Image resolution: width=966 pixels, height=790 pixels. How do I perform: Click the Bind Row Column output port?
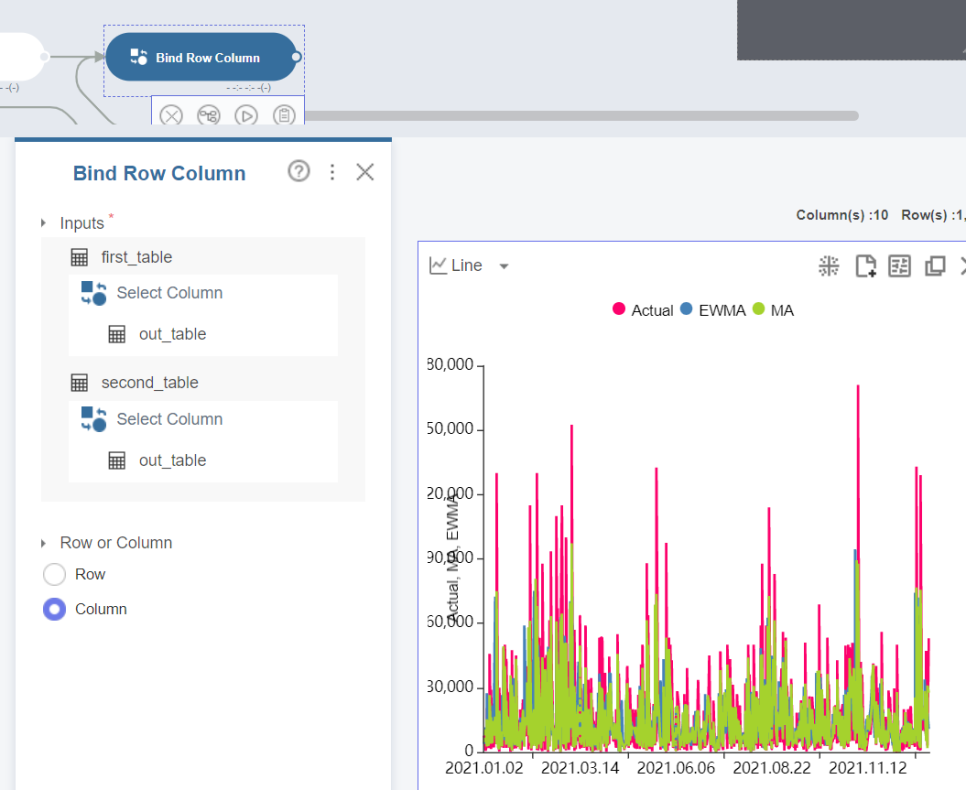[x=296, y=57]
